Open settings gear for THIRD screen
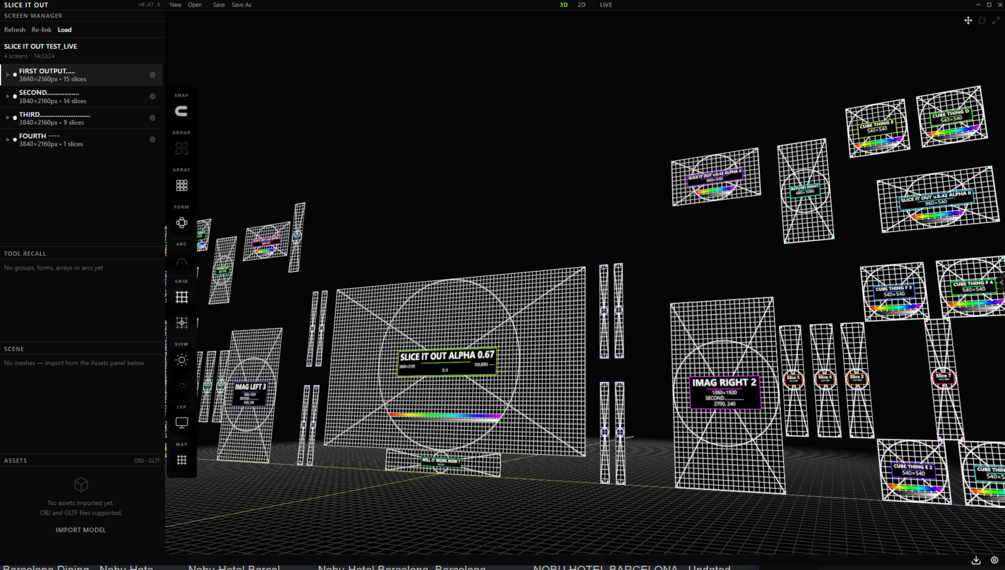 [153, 118]
